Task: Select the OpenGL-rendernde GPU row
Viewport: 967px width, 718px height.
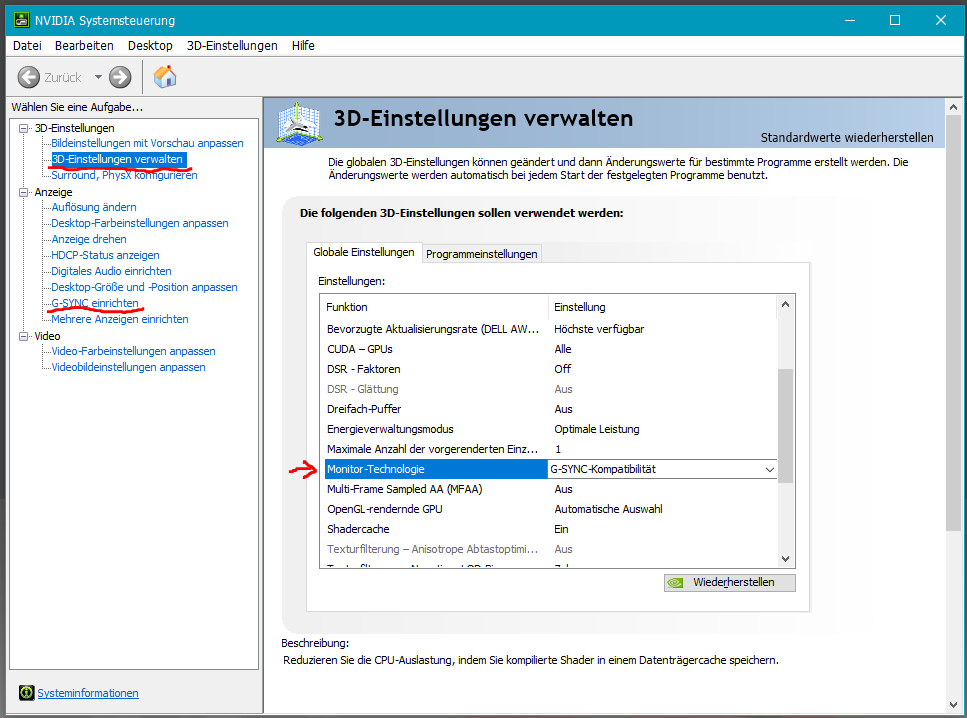Action: point(550,510)
